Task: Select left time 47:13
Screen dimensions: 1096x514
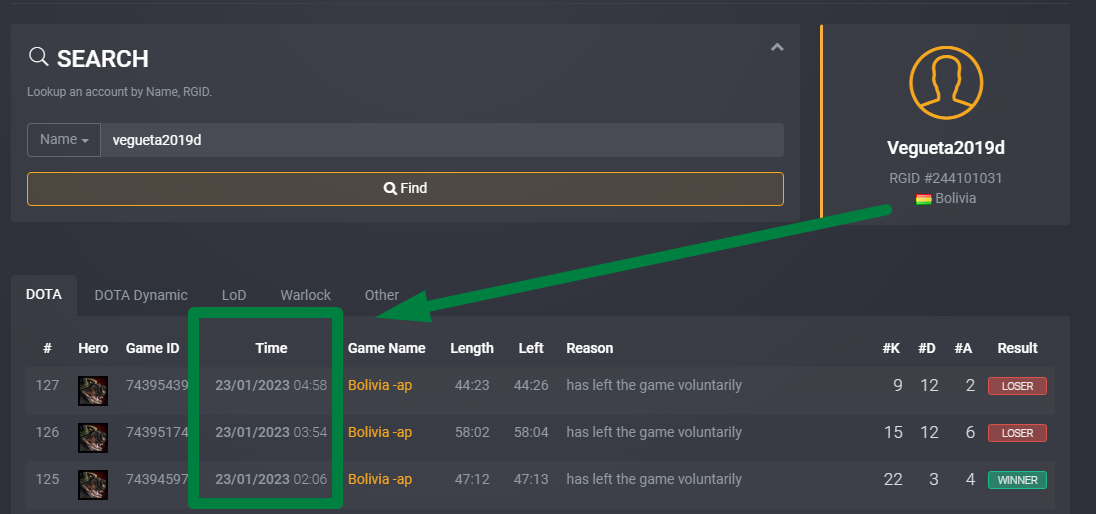Action: pos(531,479)
